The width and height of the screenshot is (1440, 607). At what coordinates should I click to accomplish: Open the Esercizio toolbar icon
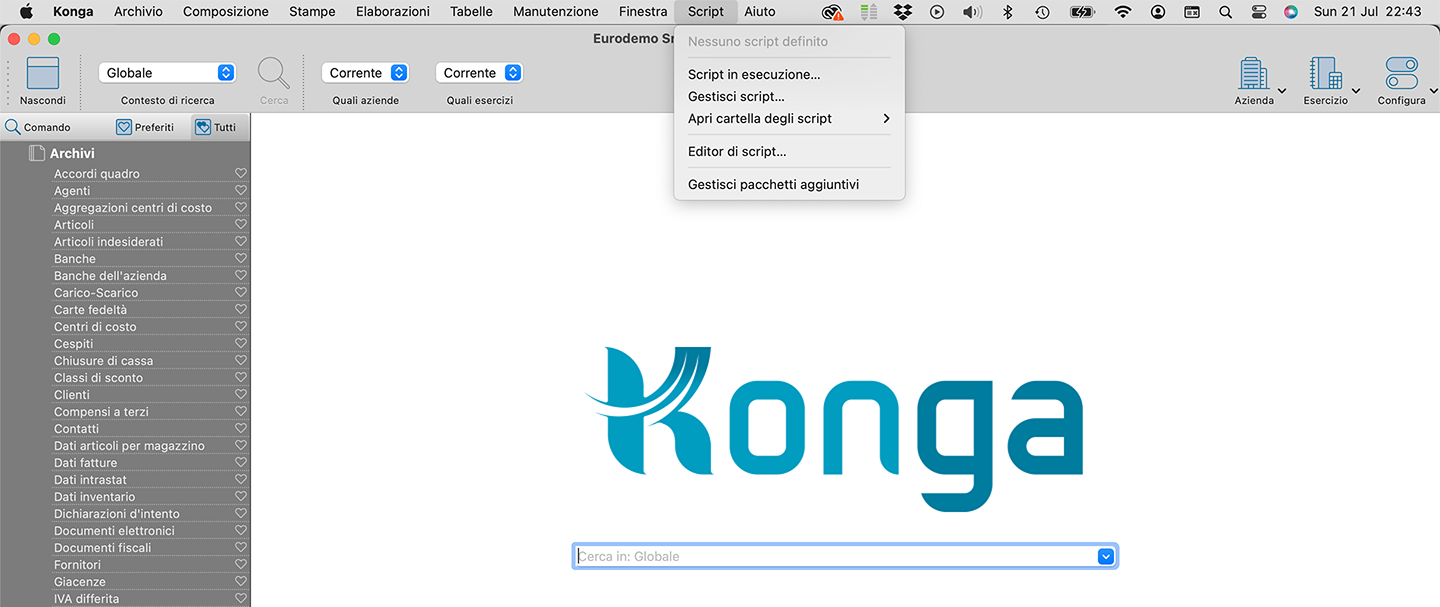(x=1325, y=74)
